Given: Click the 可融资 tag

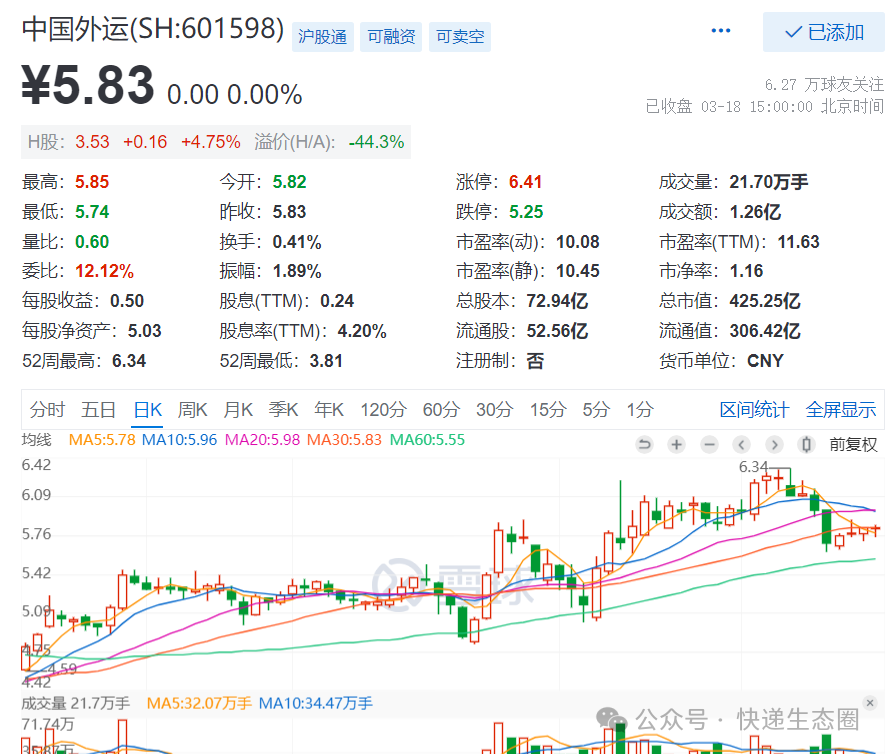Looking at the screenshot, I should (x=391, y=37).
